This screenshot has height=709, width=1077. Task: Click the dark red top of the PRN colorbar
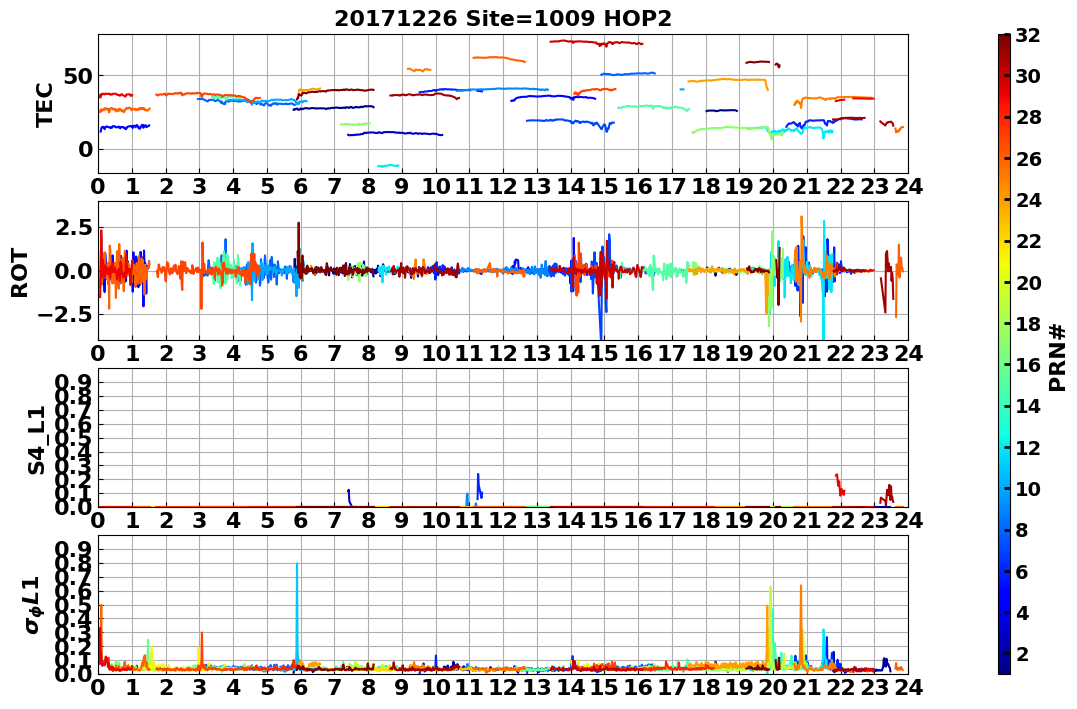click(1004, 41)
